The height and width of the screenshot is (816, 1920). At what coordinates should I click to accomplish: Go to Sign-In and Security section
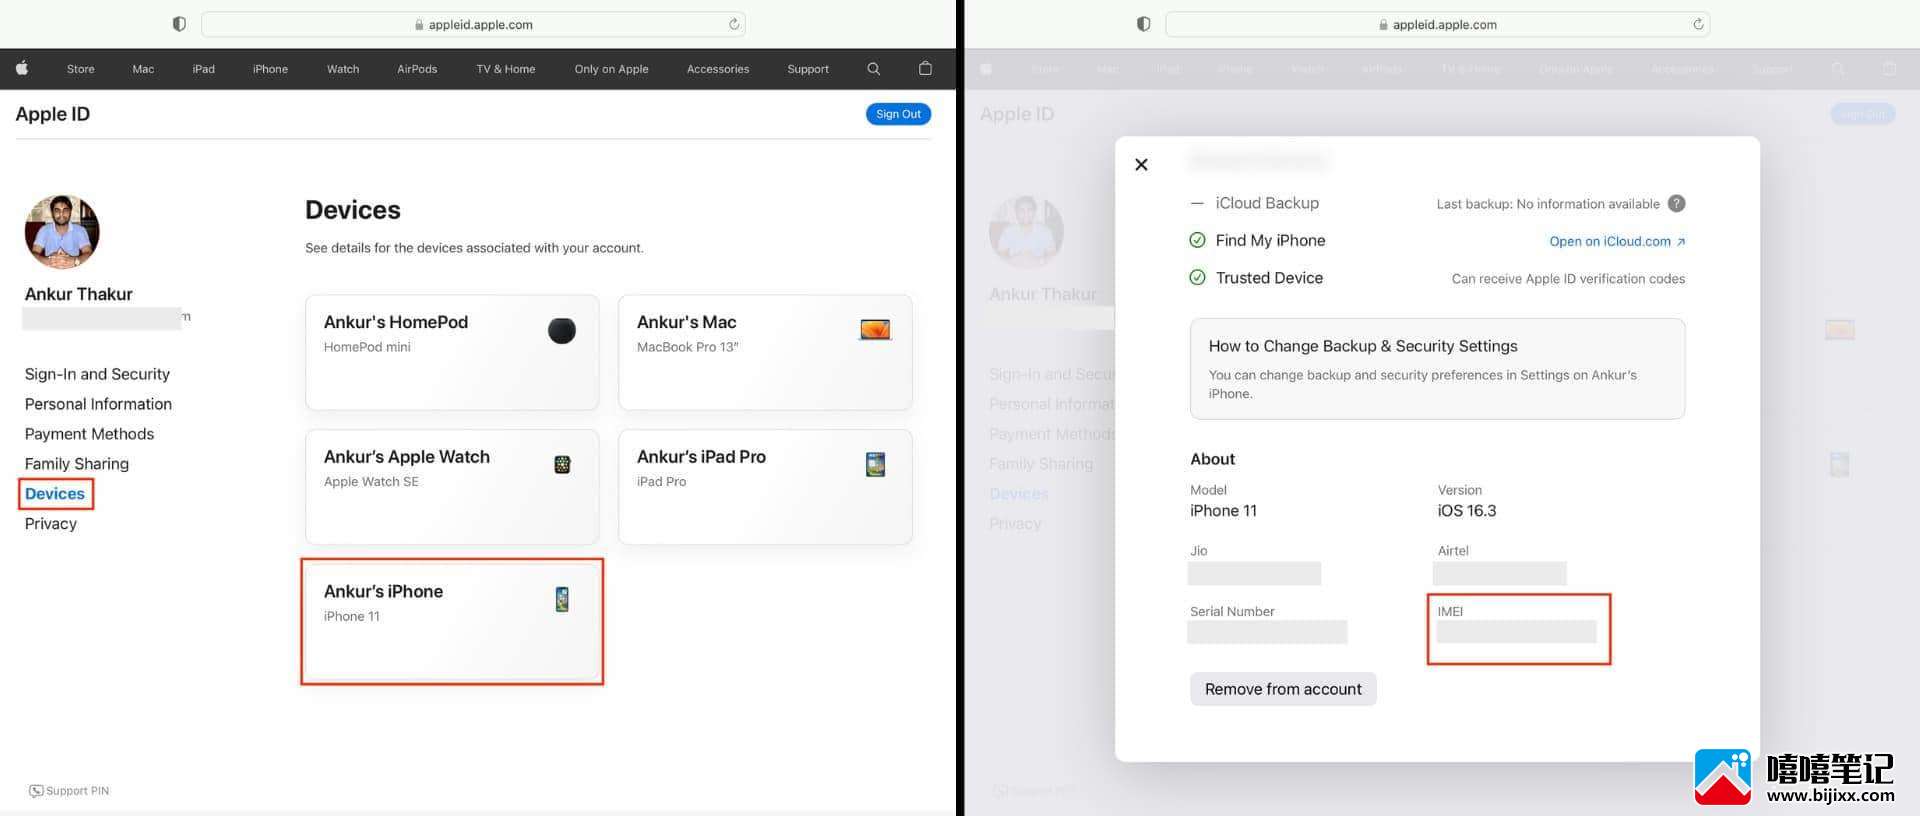97,374
